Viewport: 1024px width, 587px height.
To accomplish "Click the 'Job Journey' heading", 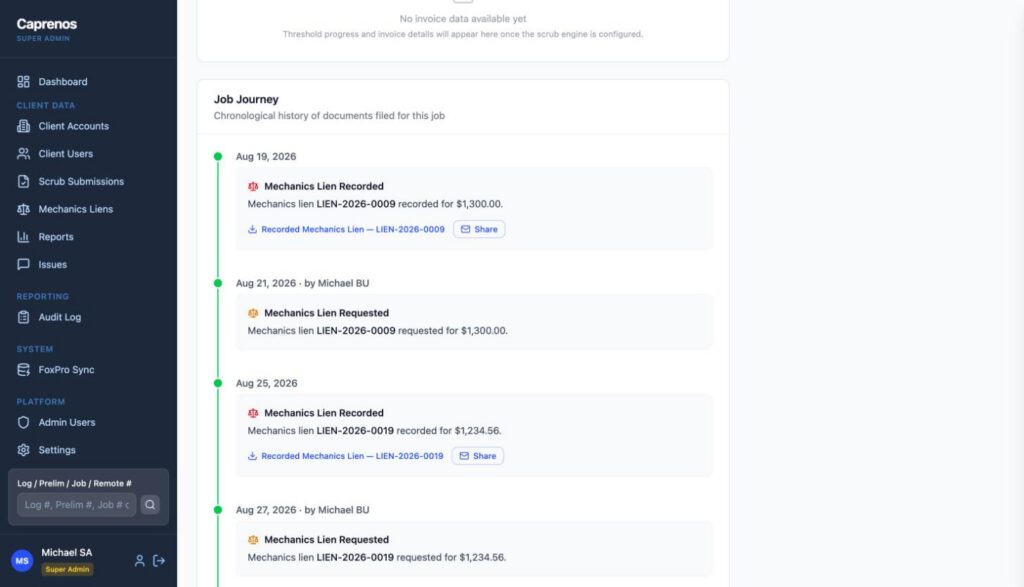I will (x=246, y=99).
